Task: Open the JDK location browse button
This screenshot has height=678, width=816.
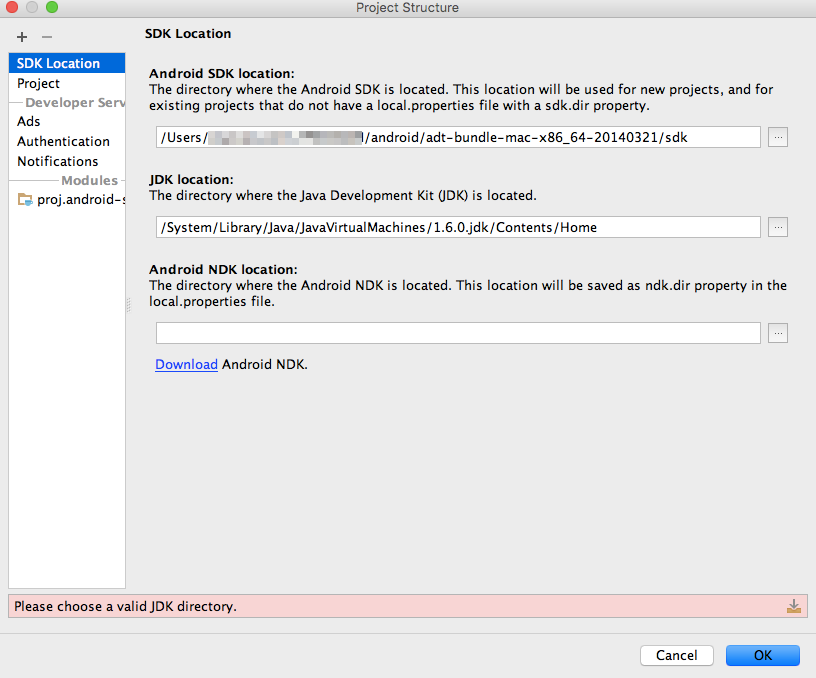Action: pyautogui.click(x=778, y=227)
